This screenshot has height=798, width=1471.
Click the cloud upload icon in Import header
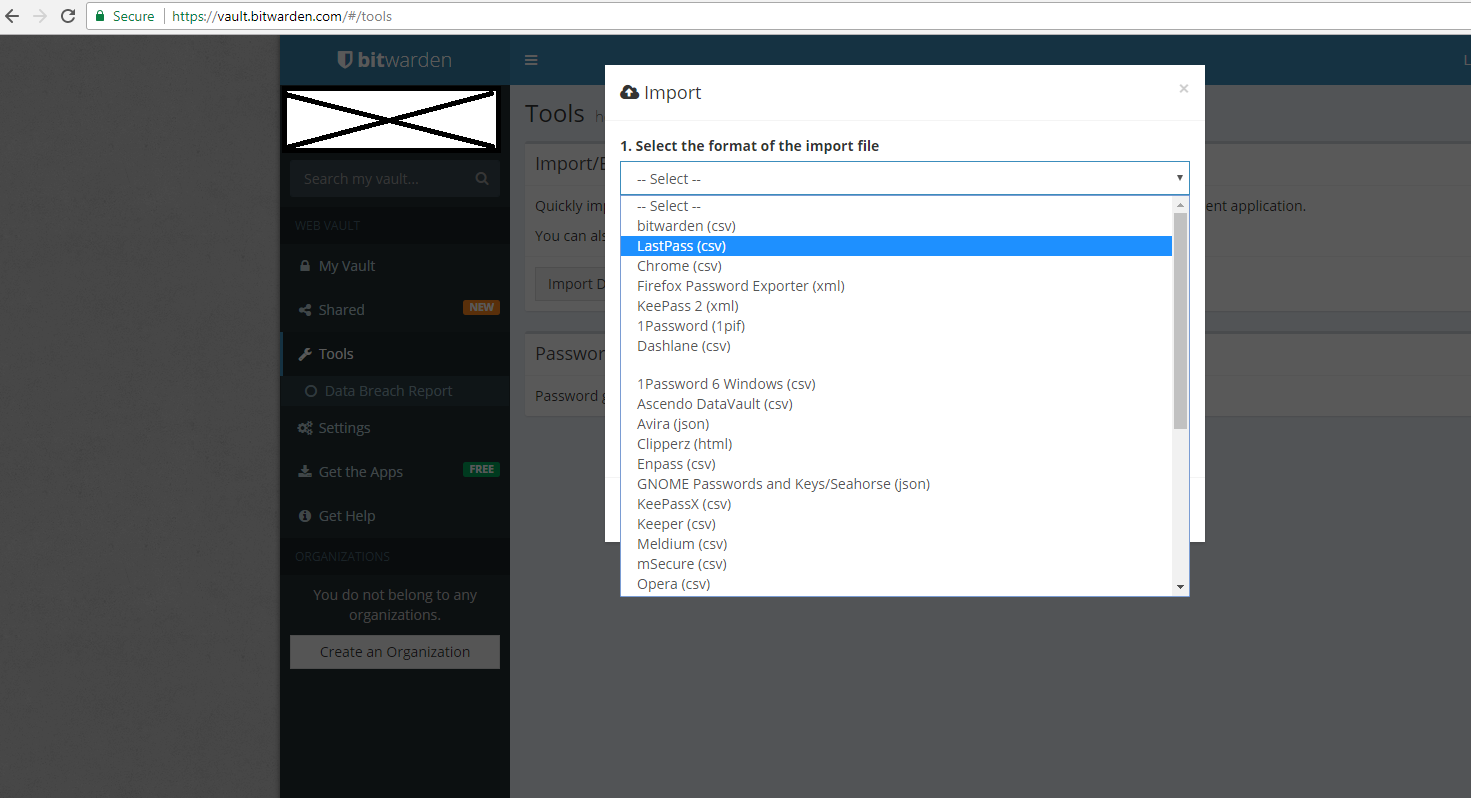630,92
